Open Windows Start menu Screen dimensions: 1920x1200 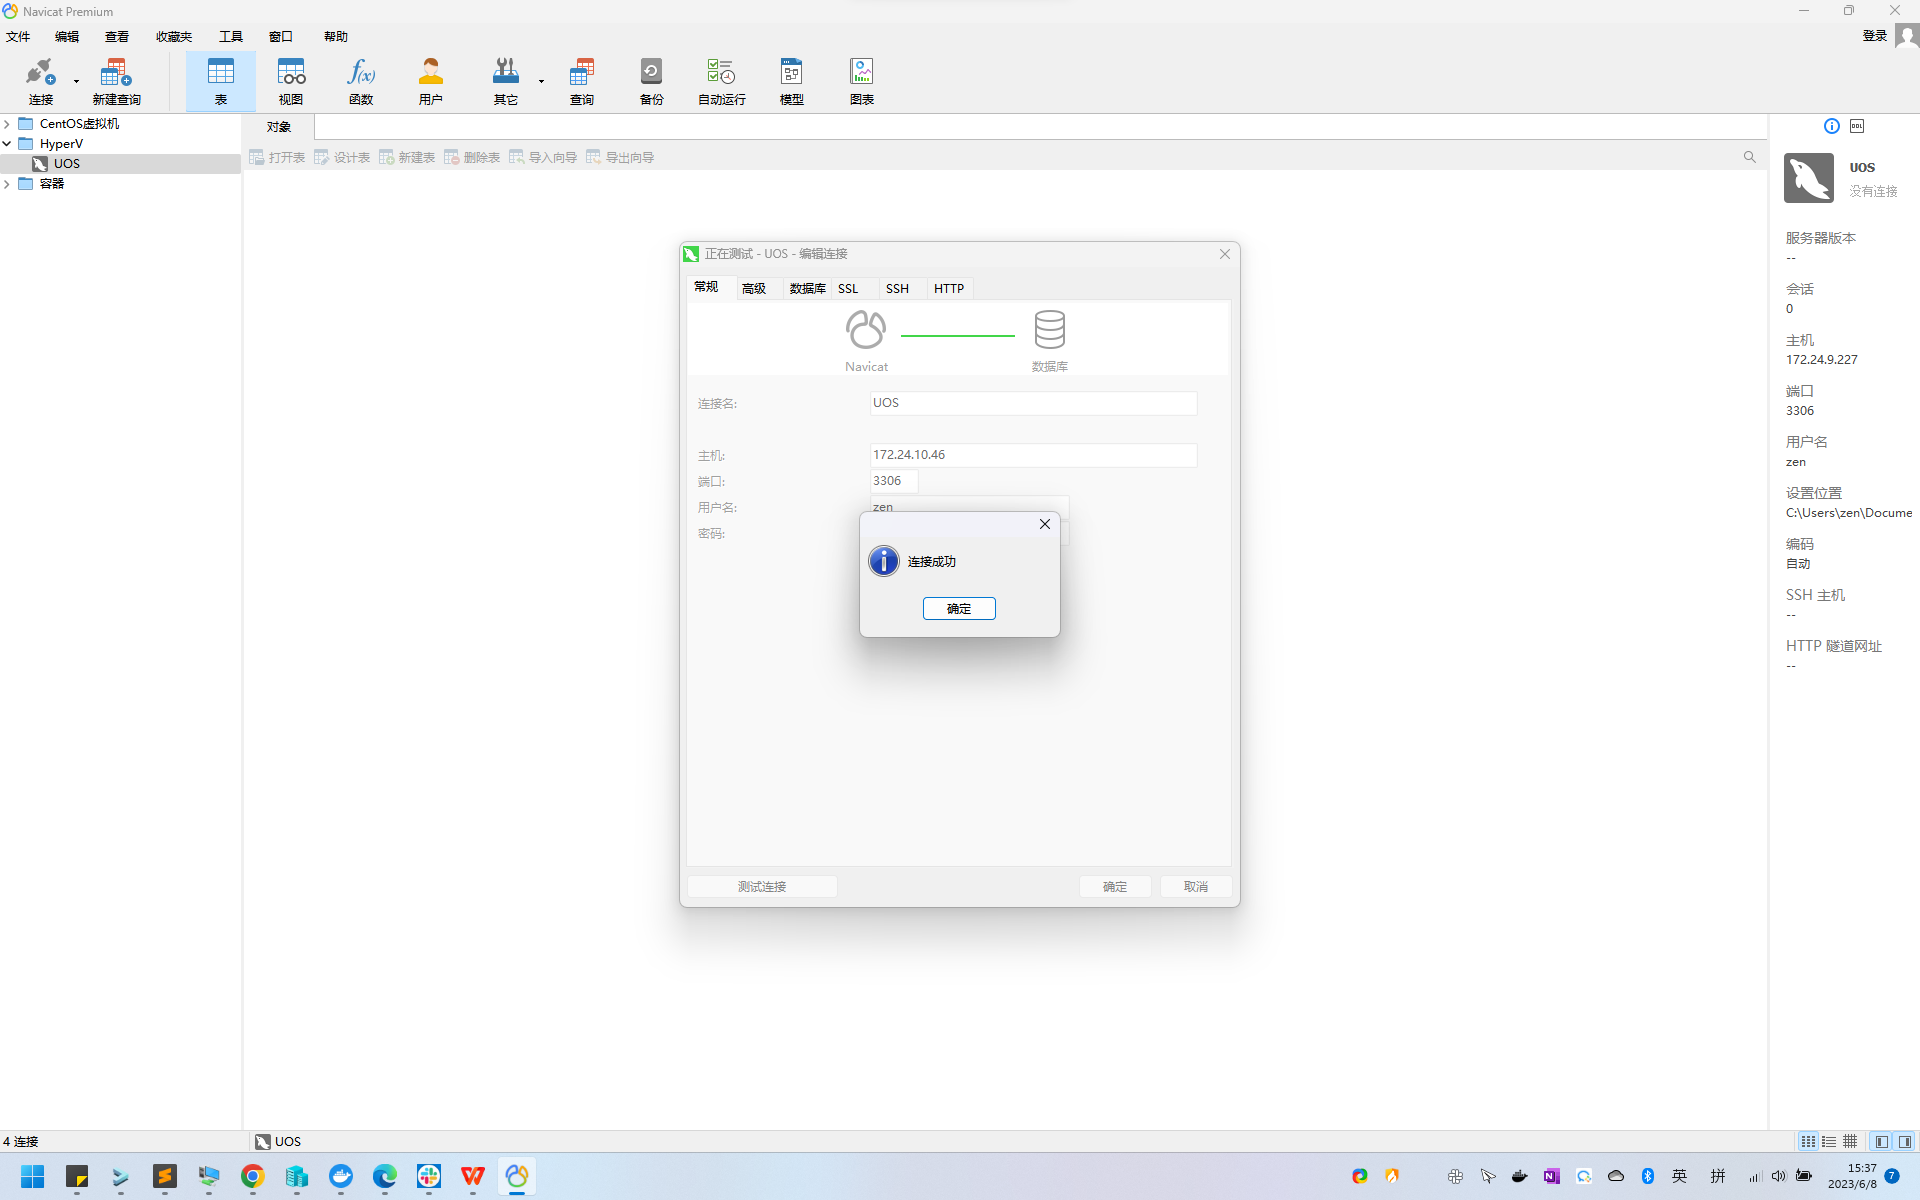(33, 1176)
